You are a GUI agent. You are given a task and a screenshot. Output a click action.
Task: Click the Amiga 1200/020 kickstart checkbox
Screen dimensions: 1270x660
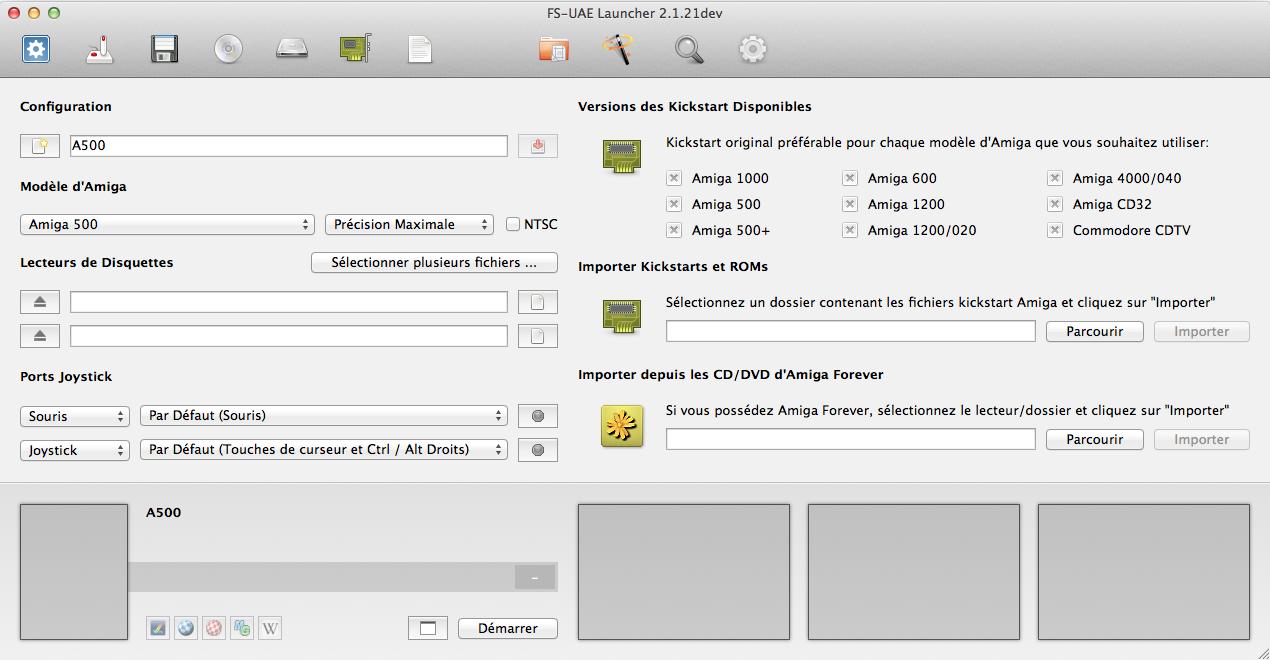(x=850, y=230)
